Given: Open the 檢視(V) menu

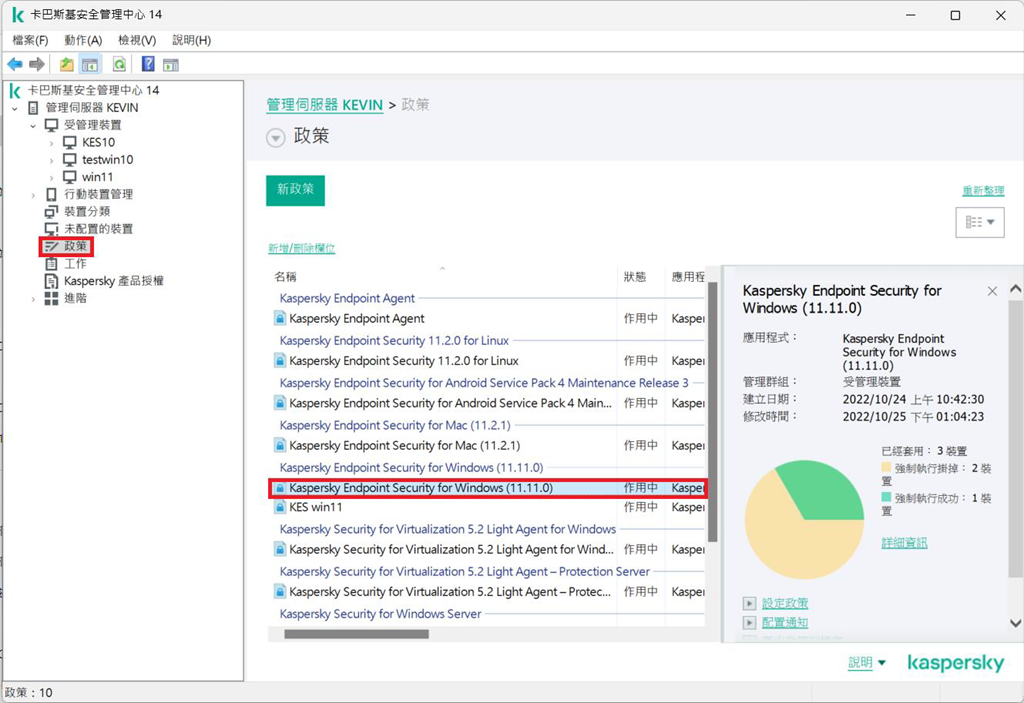Looking at the screenshot, I should (137, 40).
